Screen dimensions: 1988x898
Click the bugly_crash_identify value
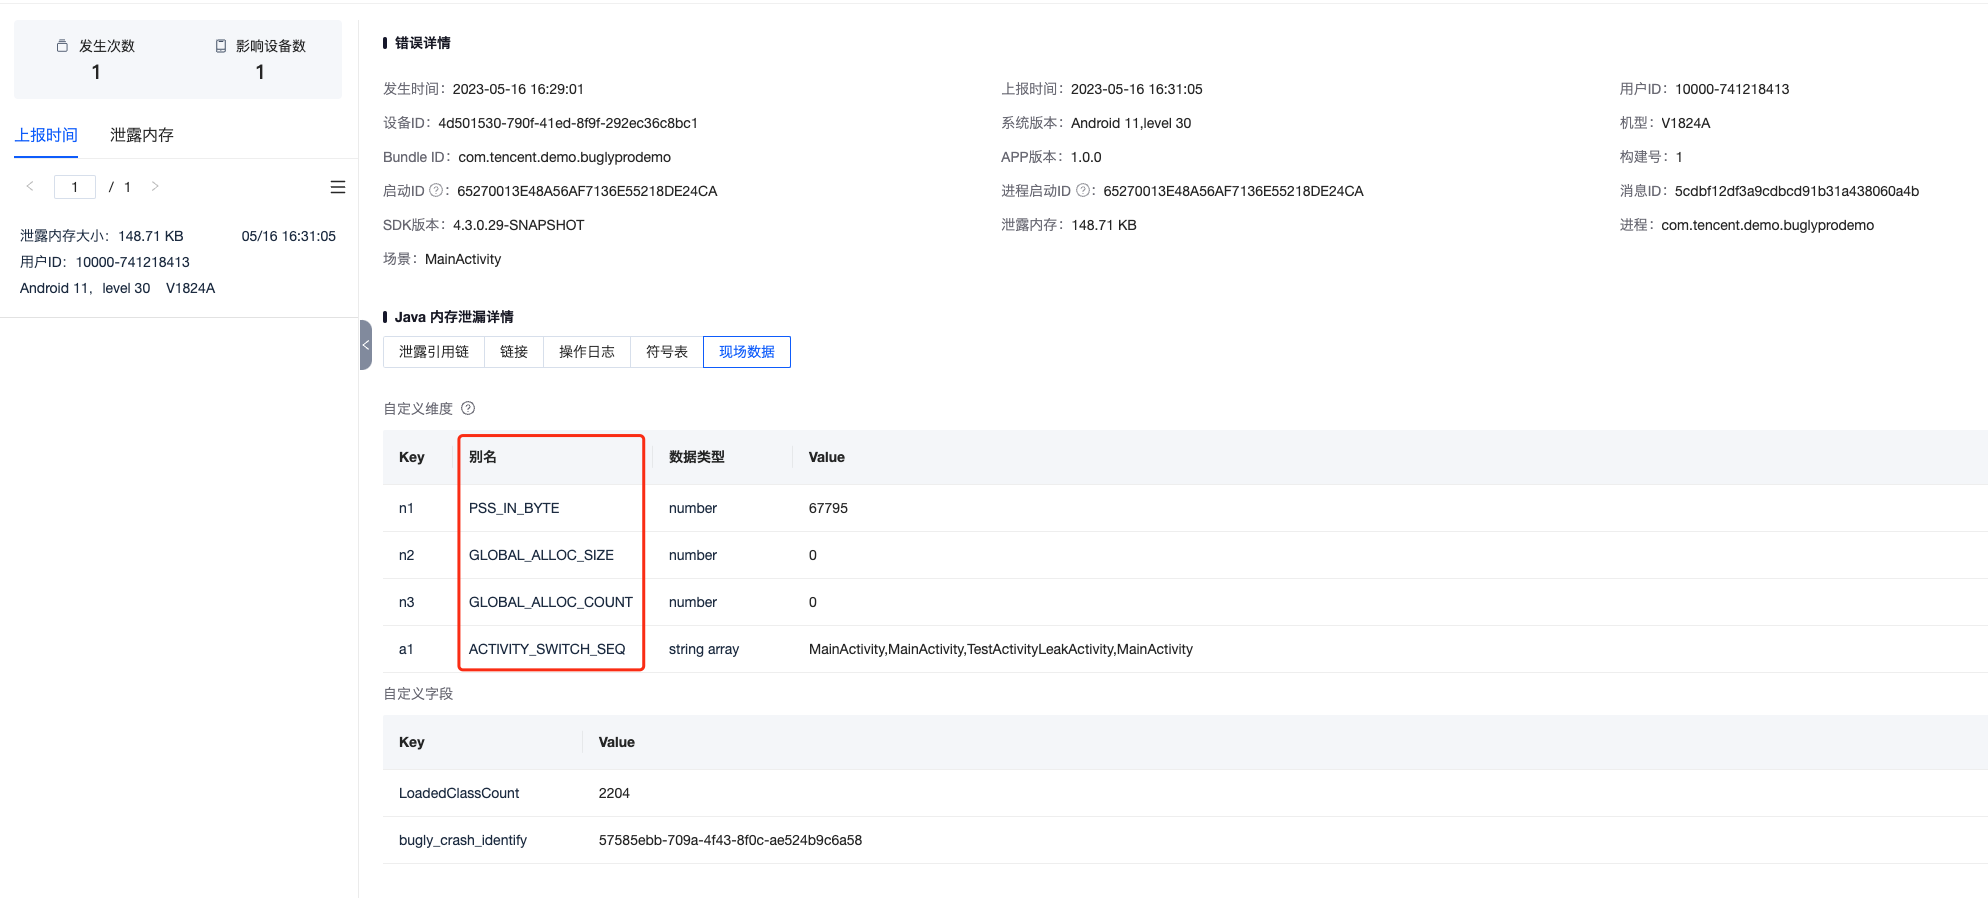[730, 840]
